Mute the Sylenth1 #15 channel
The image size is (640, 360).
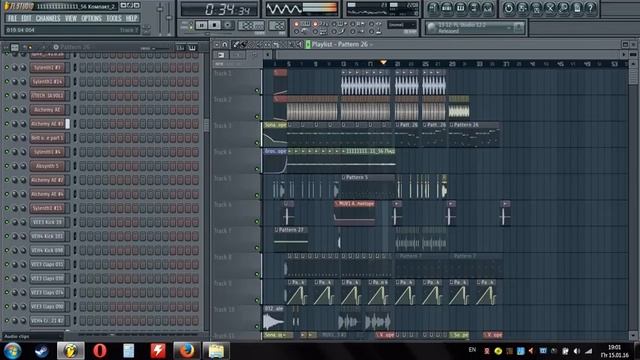point(7,208)
